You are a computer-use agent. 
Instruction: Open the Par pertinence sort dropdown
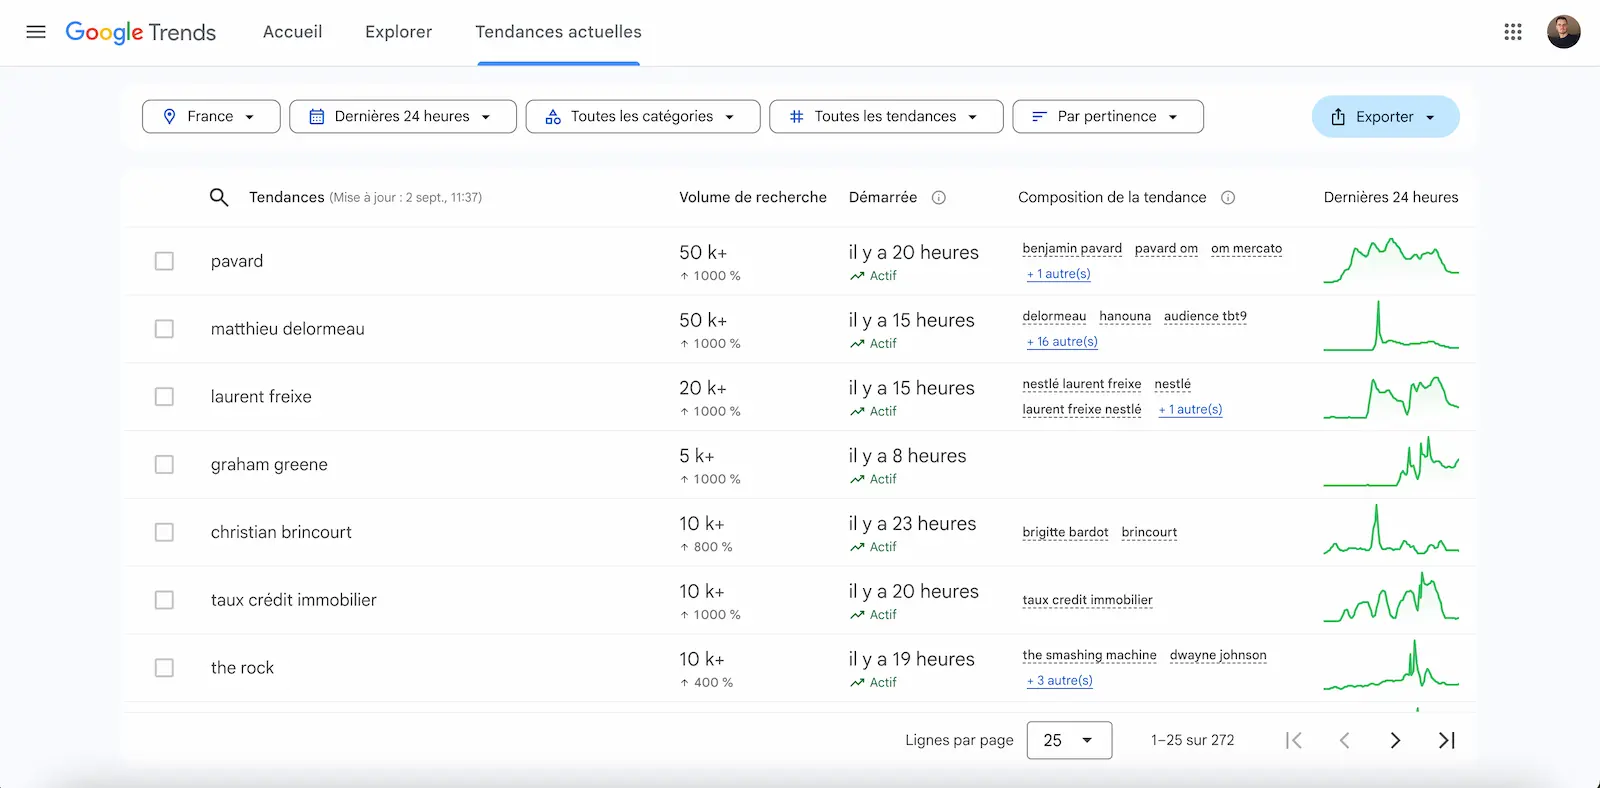[x=1108, y=117]
